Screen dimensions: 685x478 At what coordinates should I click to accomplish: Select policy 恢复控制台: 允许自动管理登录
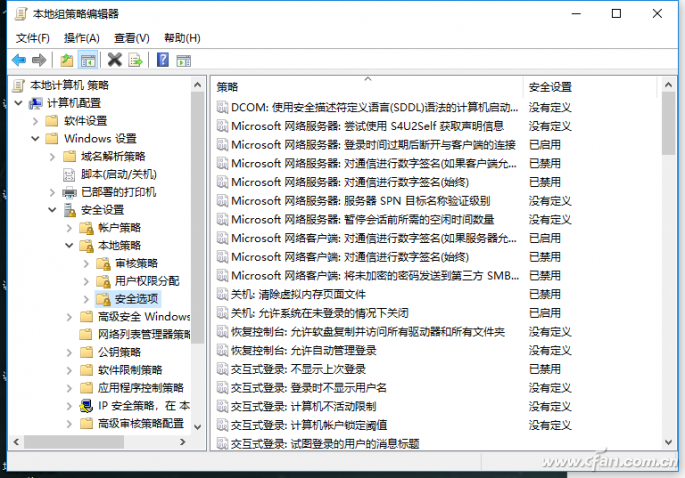(x=303, y=350)
